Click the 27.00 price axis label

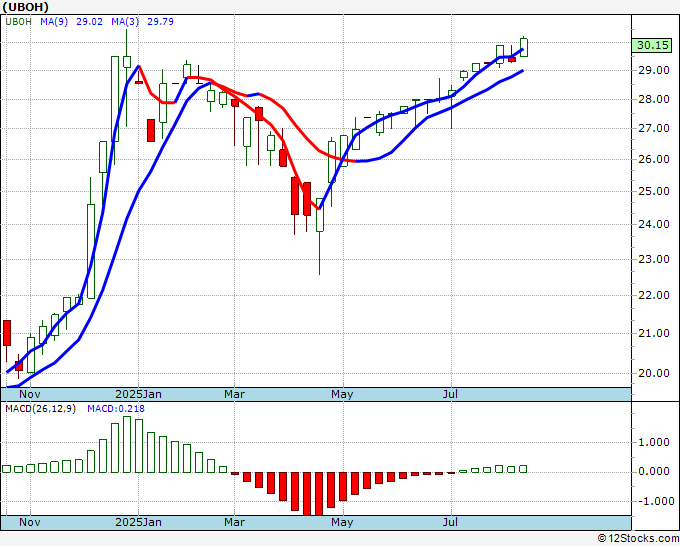coord(654,128)
